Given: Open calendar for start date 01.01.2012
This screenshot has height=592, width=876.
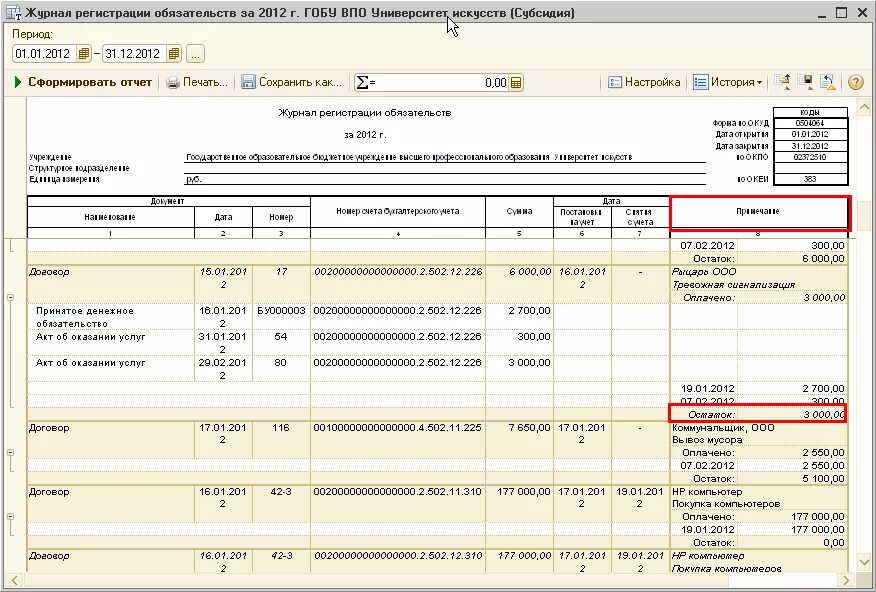Looking at the screenshot, I should pyautogui.click(x=84, y=54).
